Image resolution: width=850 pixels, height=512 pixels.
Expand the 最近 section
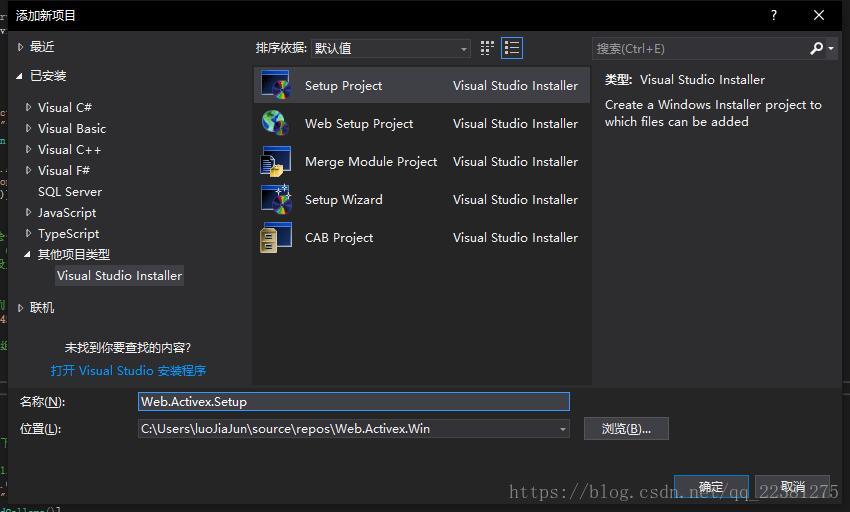pyautogui.click(x=20, y=47)
